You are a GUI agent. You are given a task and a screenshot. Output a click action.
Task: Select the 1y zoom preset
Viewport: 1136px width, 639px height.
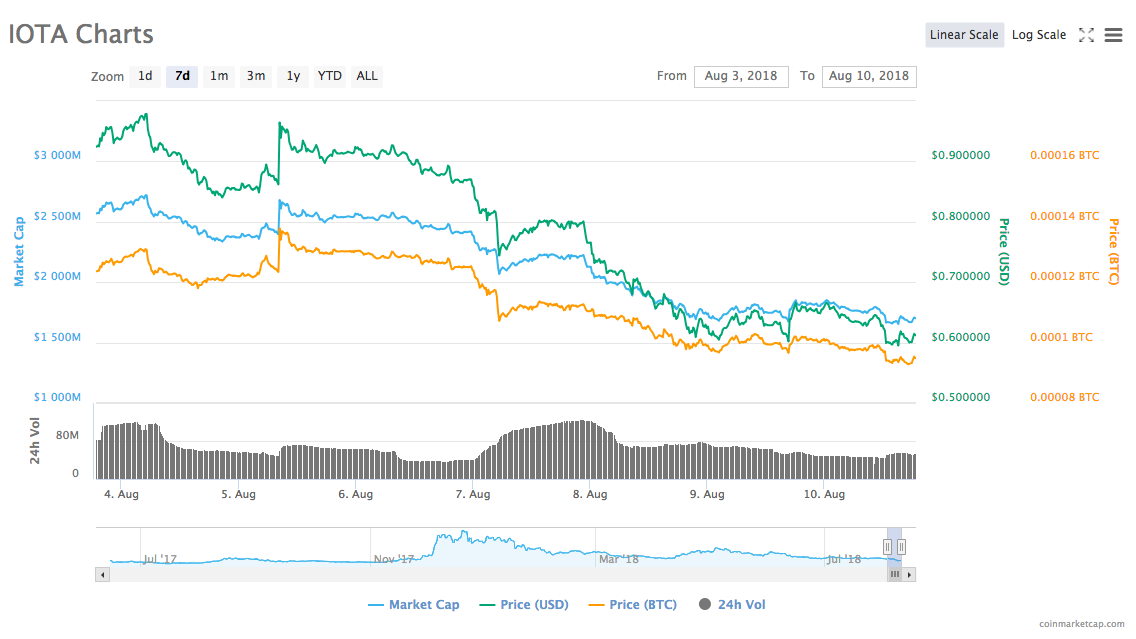pyautogui.click(x=292, y=76)
